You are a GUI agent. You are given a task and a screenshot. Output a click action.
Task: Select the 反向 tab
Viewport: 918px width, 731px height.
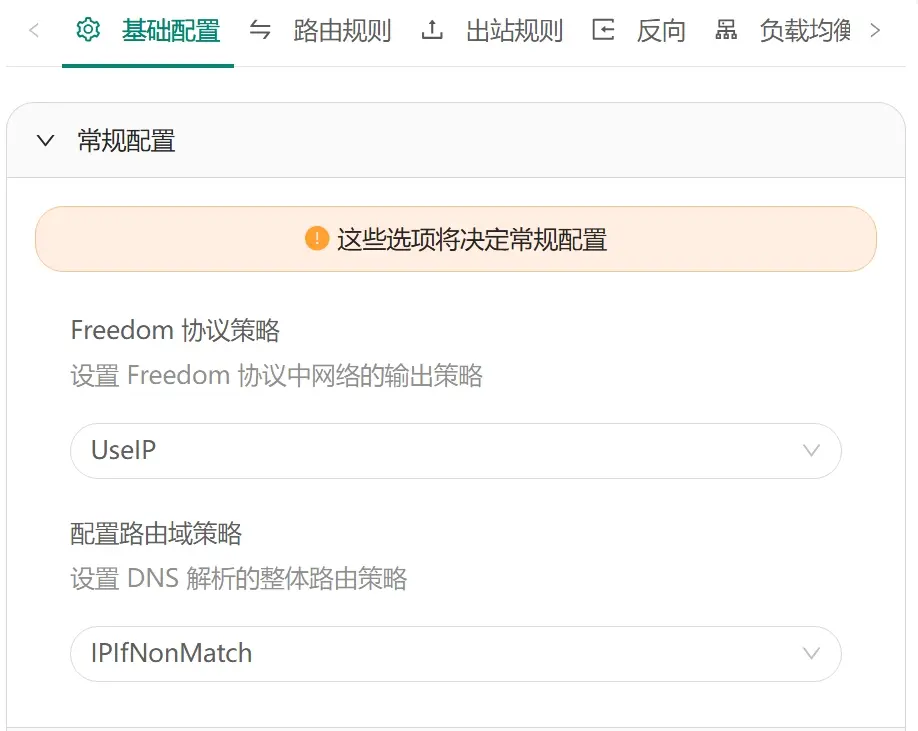pos(661,31)
